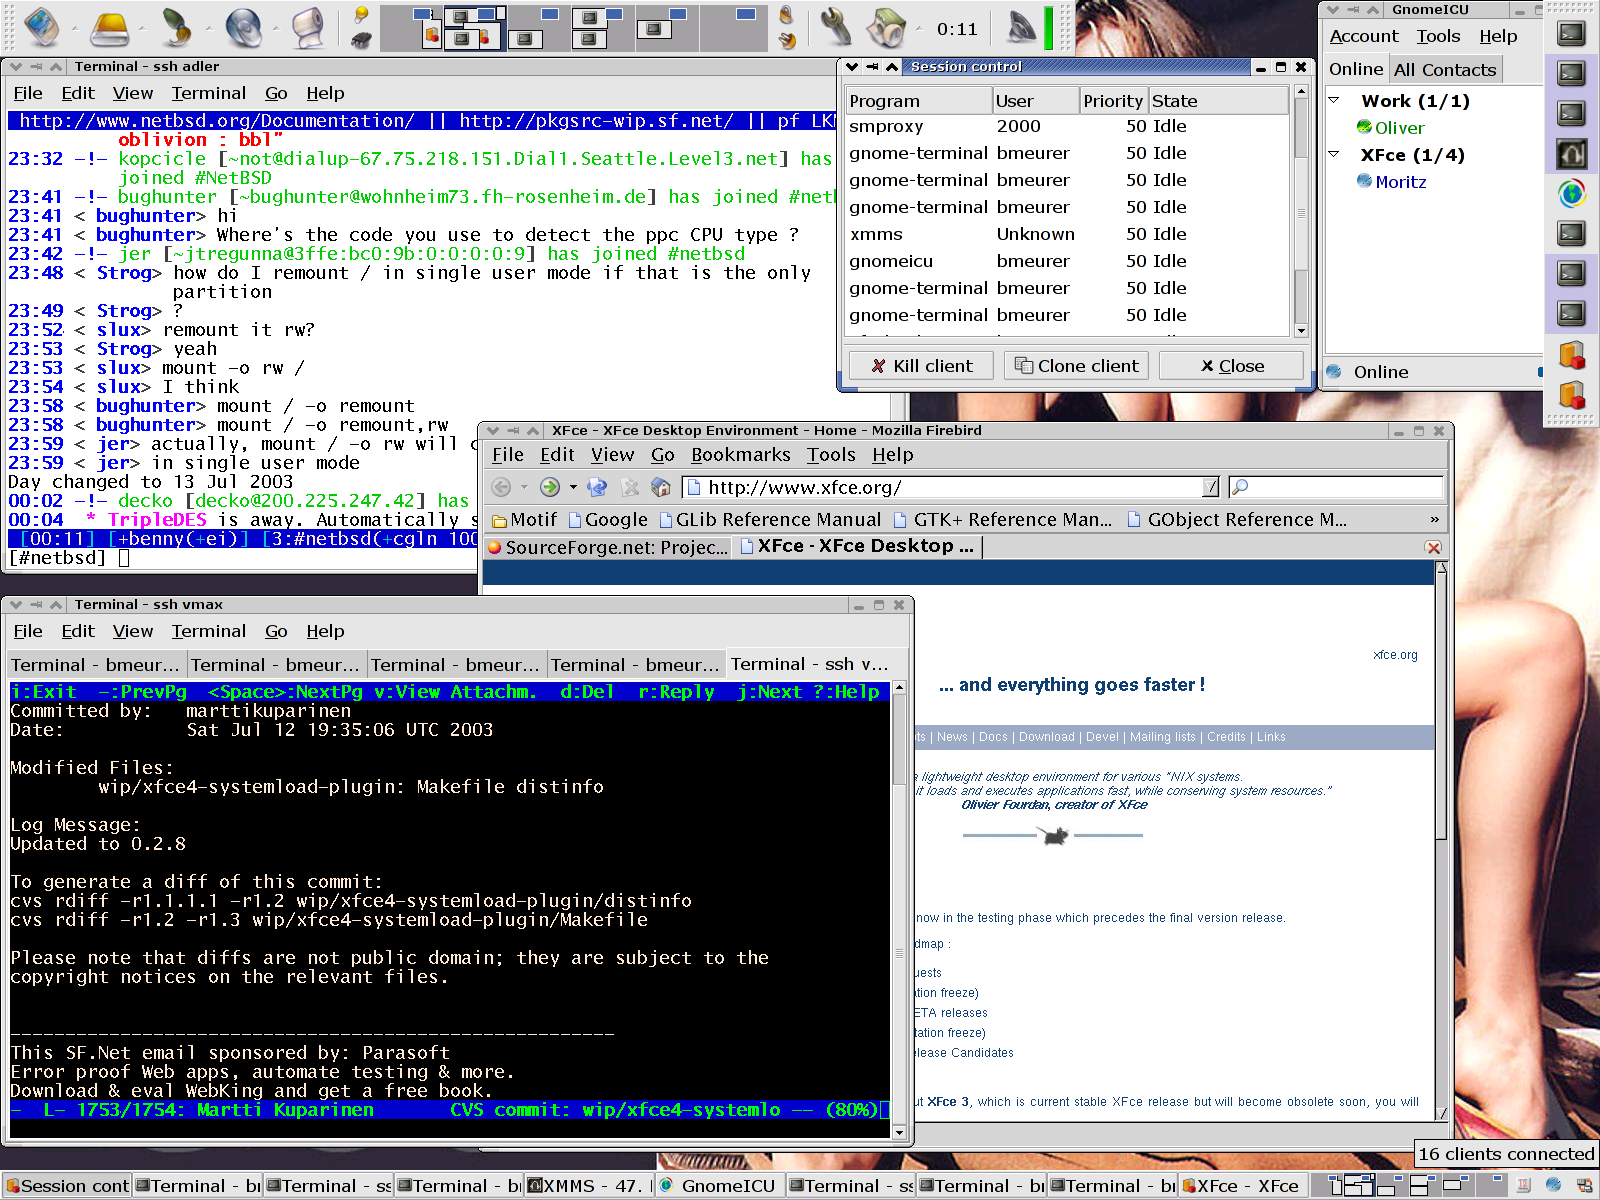Click the ssh vmax terminal scrollbar

[899, 910]
